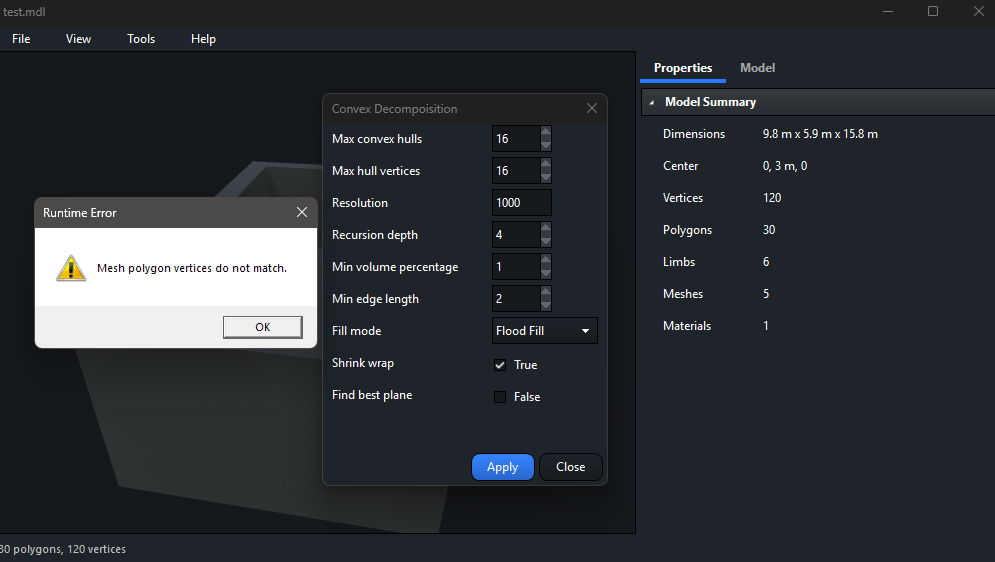Open the File menu
Screen dimensions: 995x562
coord(21,39)
